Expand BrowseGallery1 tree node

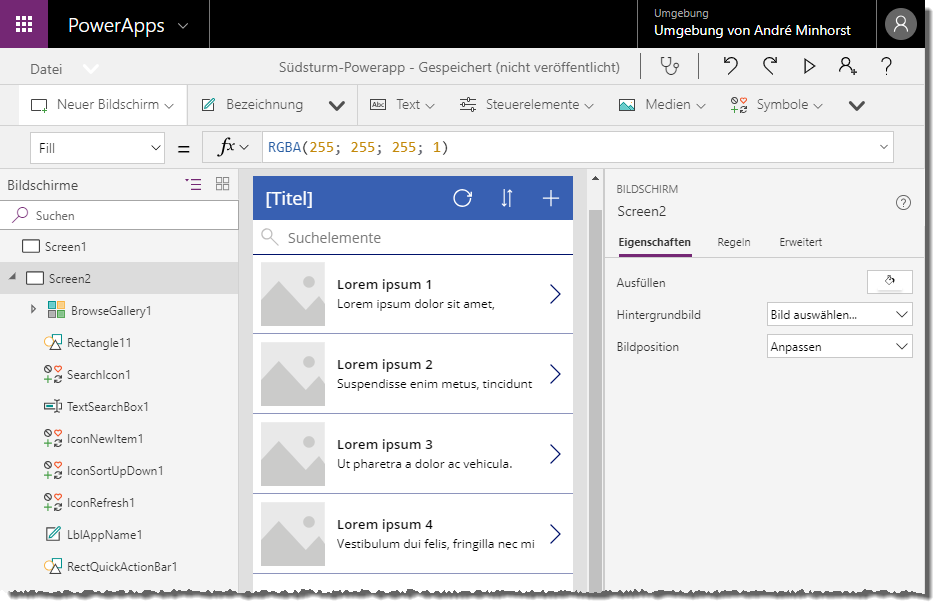point(33,310)
